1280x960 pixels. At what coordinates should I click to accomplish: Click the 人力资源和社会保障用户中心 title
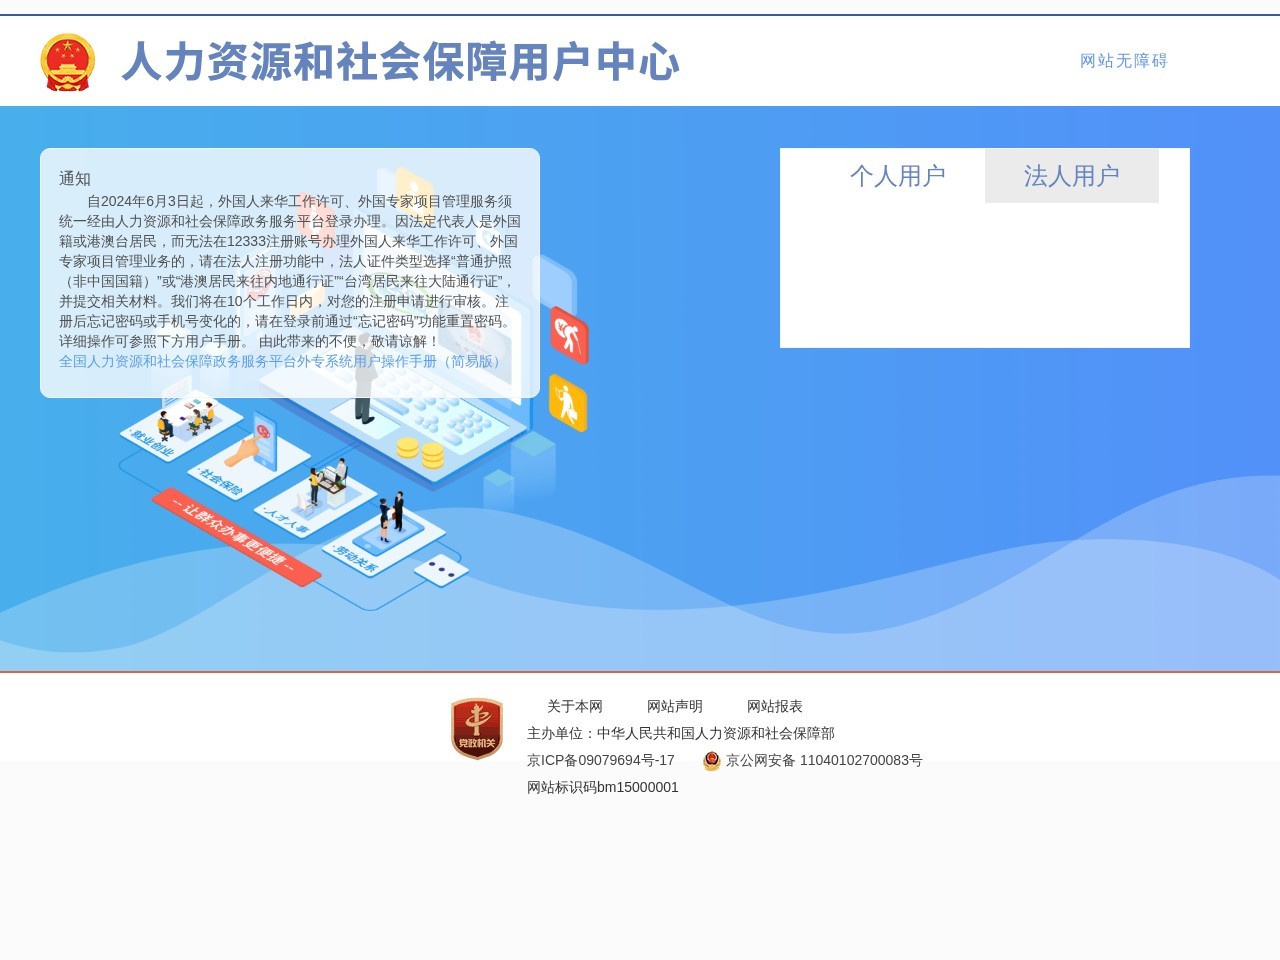click(401, 62)
